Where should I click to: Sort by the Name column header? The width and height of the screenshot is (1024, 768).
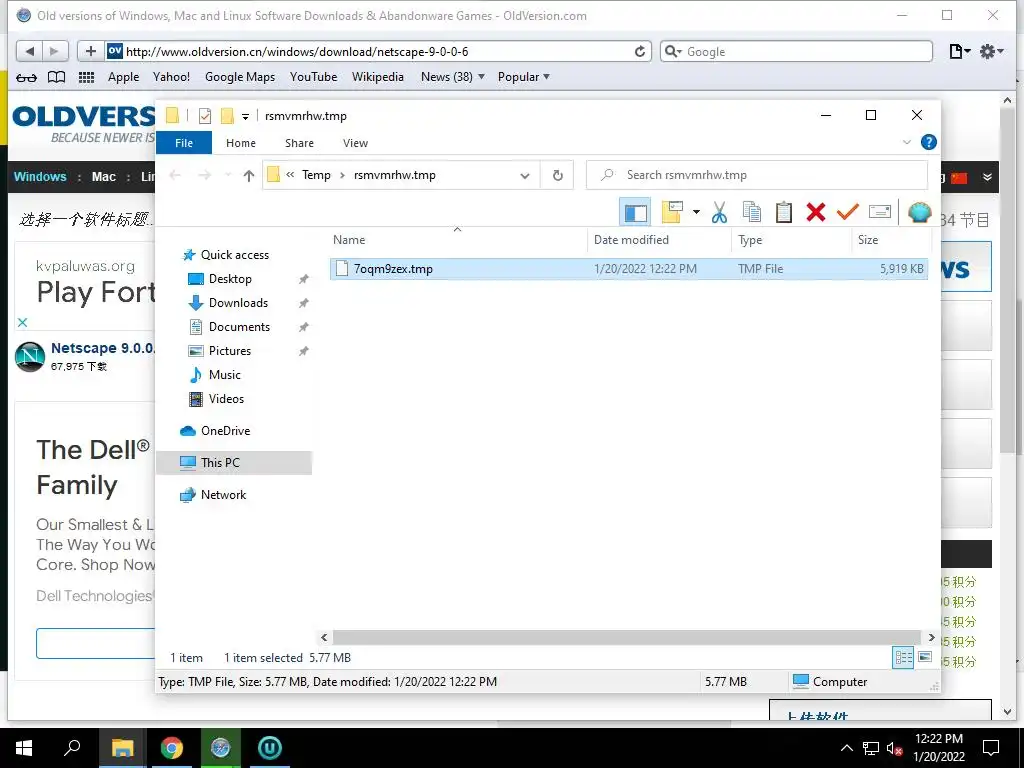tap(457, 240)
